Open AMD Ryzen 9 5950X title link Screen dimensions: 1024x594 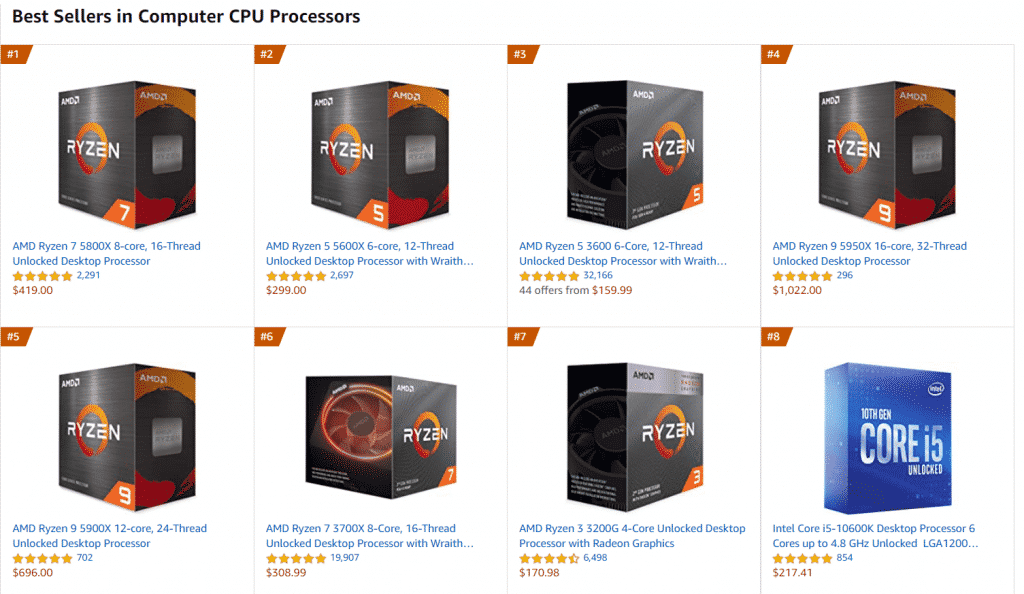point(869,253)
